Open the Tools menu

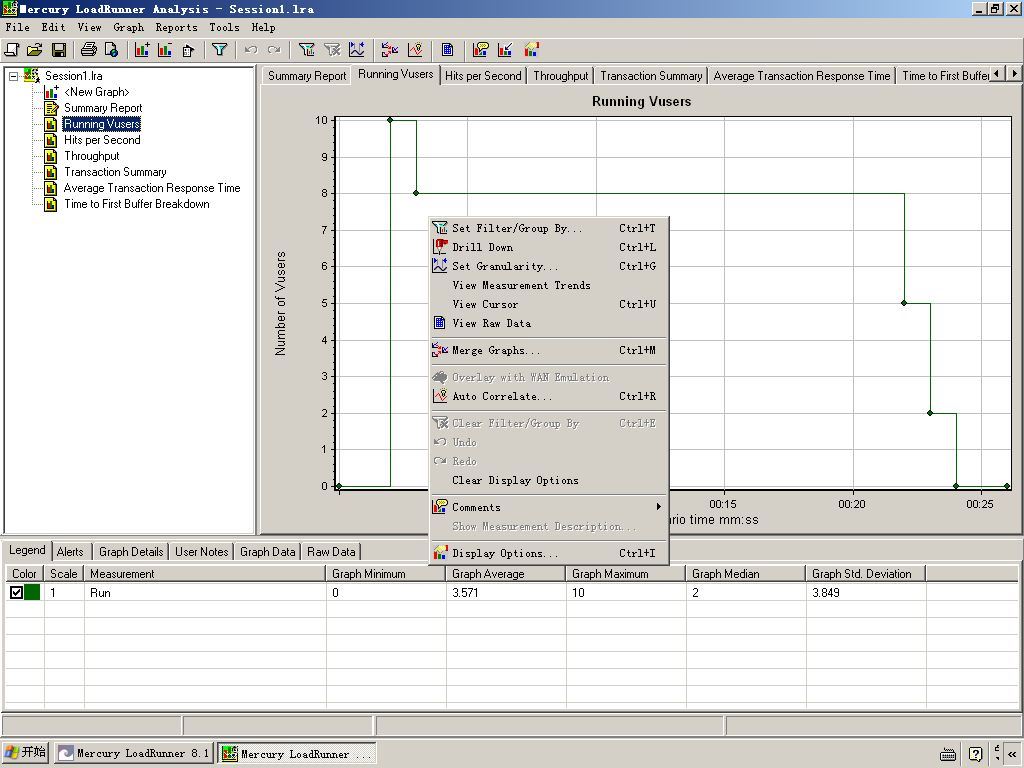coord(224,27)
